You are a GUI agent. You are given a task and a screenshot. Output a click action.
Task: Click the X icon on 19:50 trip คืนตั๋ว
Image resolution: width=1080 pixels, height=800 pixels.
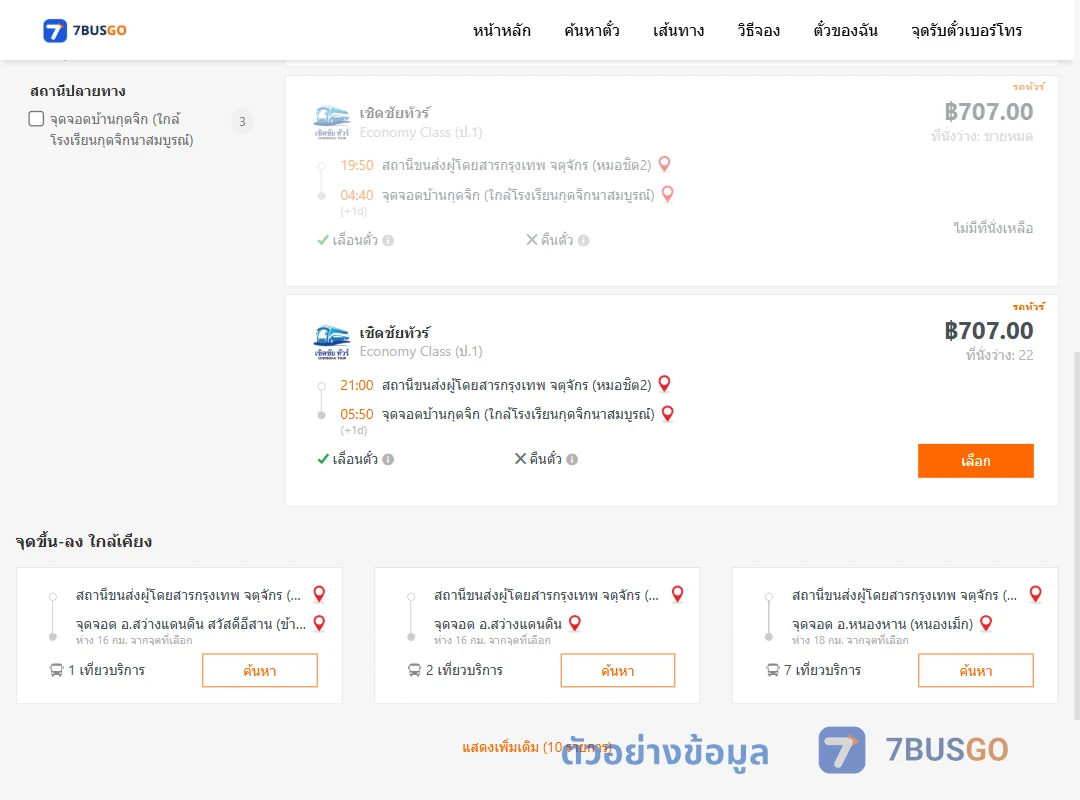point(532,240)
